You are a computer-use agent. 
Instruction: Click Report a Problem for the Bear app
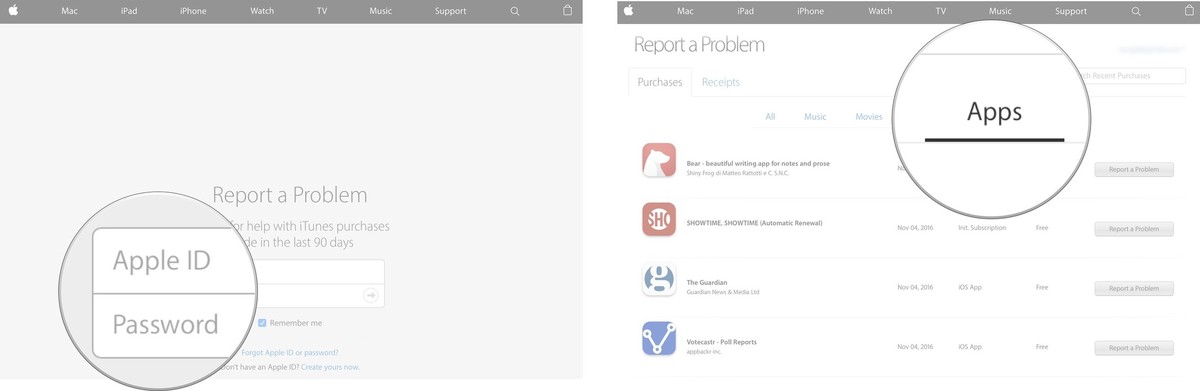[x=1134, y=170]
